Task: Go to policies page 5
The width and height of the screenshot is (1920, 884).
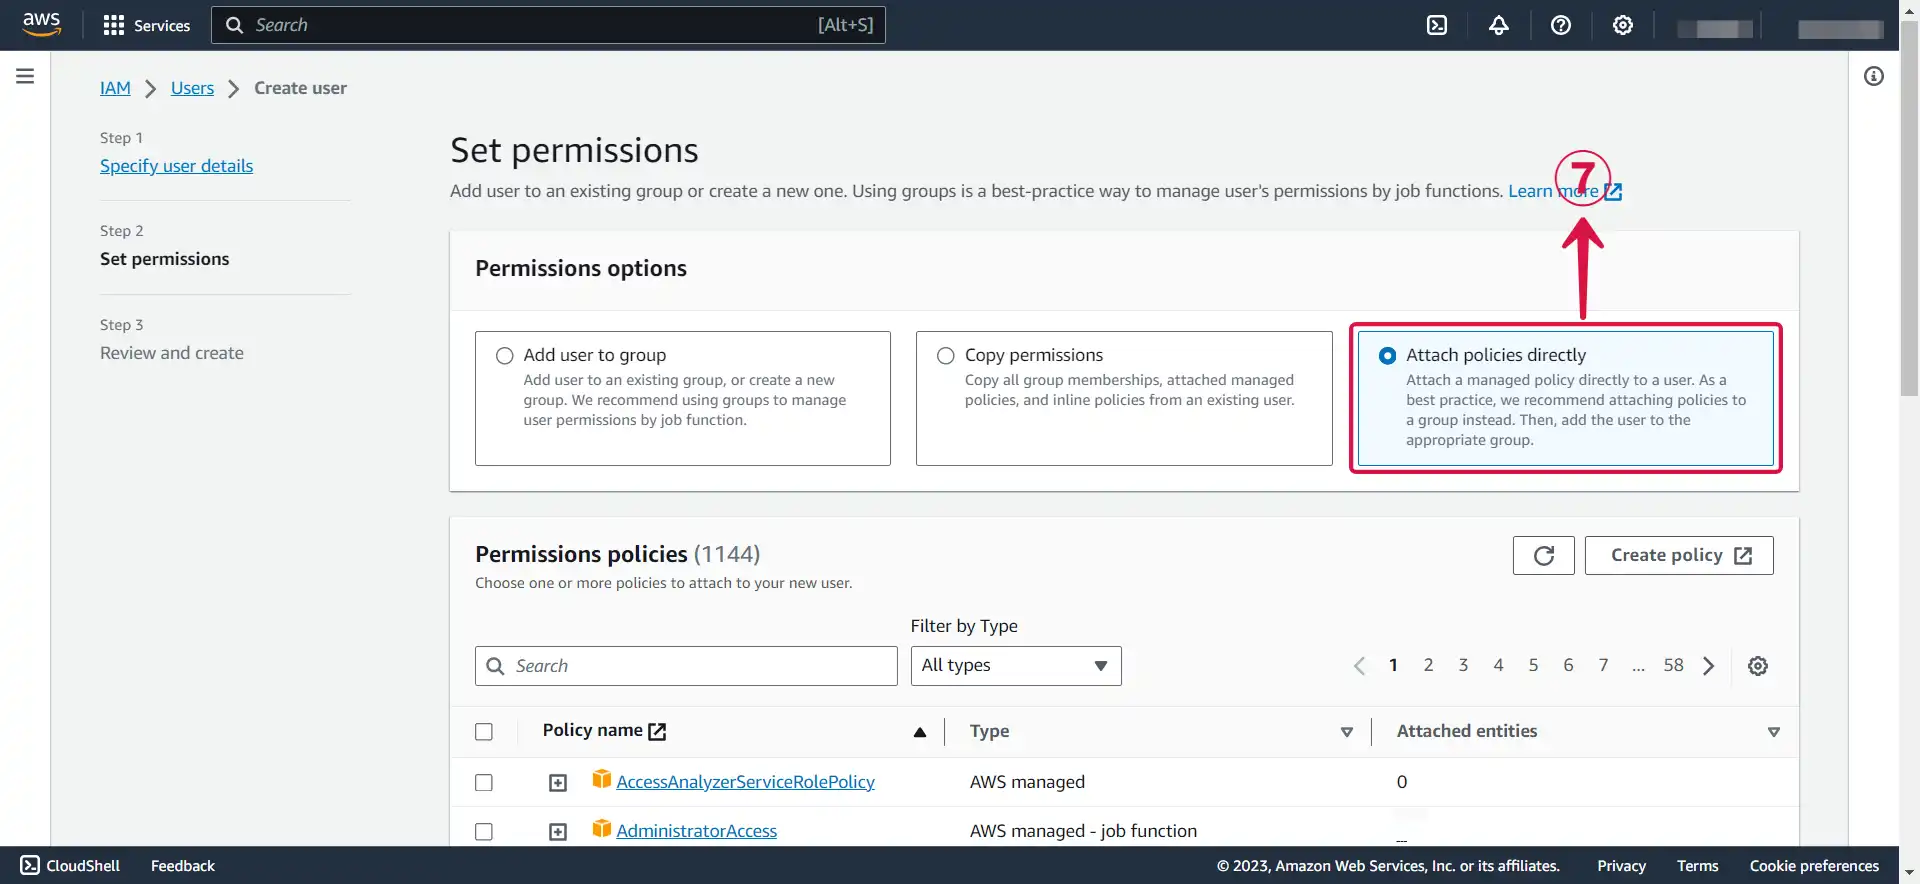Action: (1533, 665)
